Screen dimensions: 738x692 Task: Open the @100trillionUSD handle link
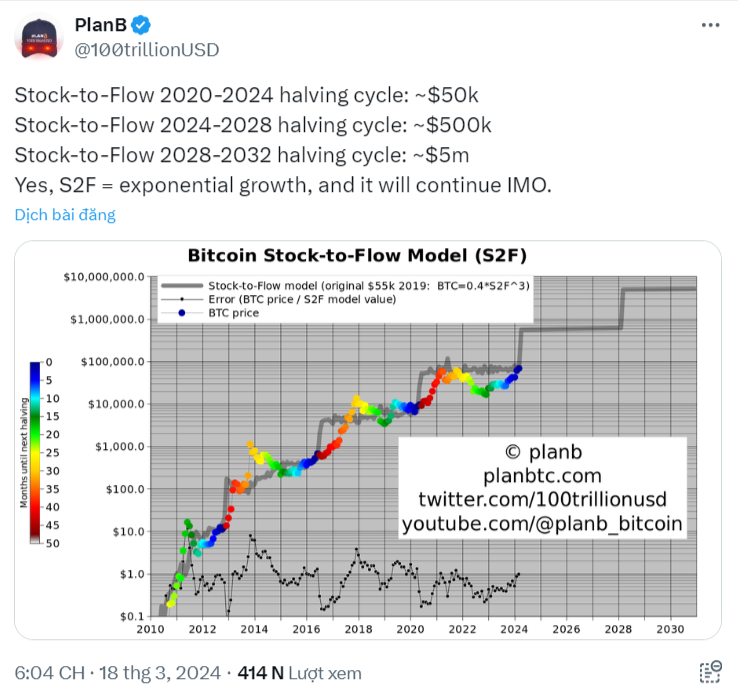click(147, 50)
